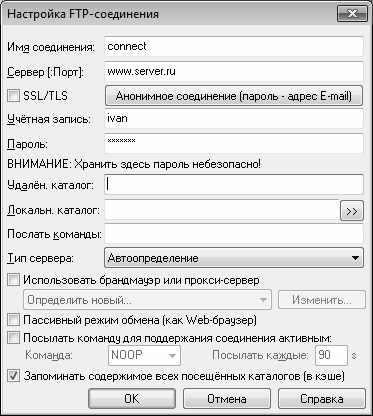Click the Изменить... button

point(322,300)
